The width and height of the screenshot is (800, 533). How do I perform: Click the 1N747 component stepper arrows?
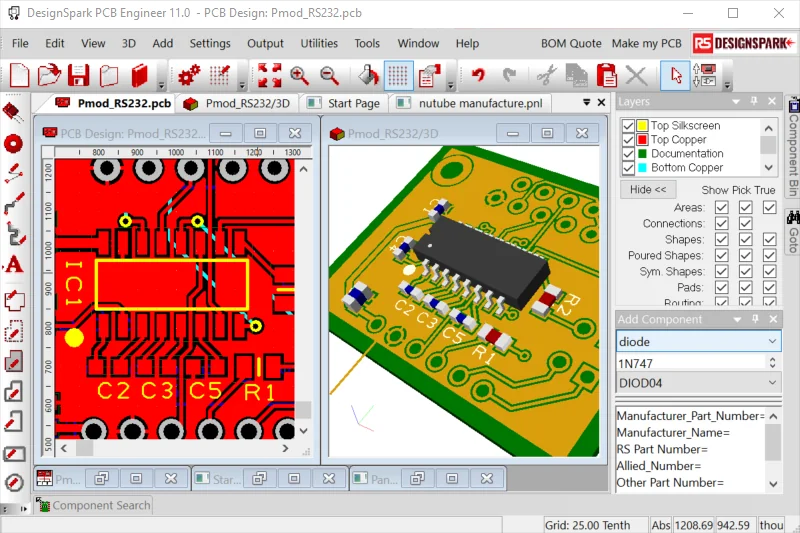772,363
